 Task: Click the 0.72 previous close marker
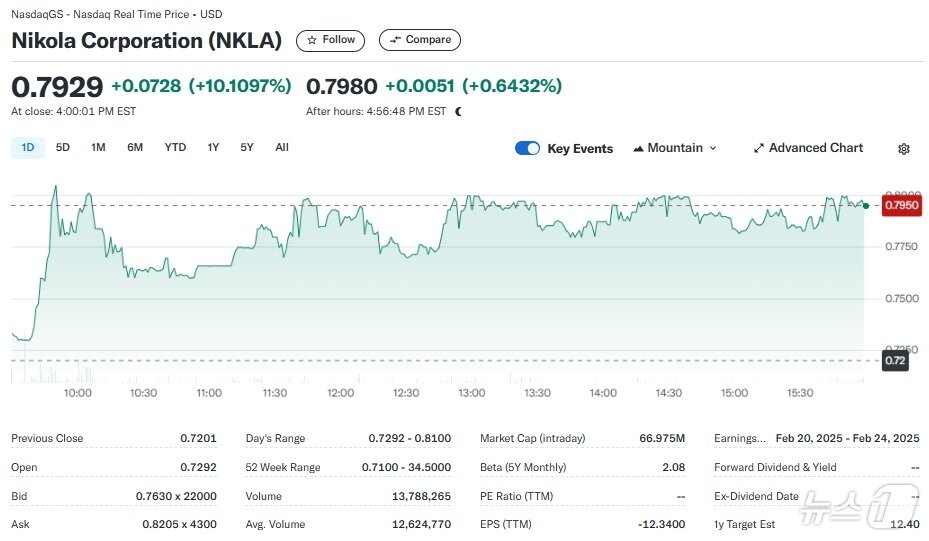pos(895,360)
